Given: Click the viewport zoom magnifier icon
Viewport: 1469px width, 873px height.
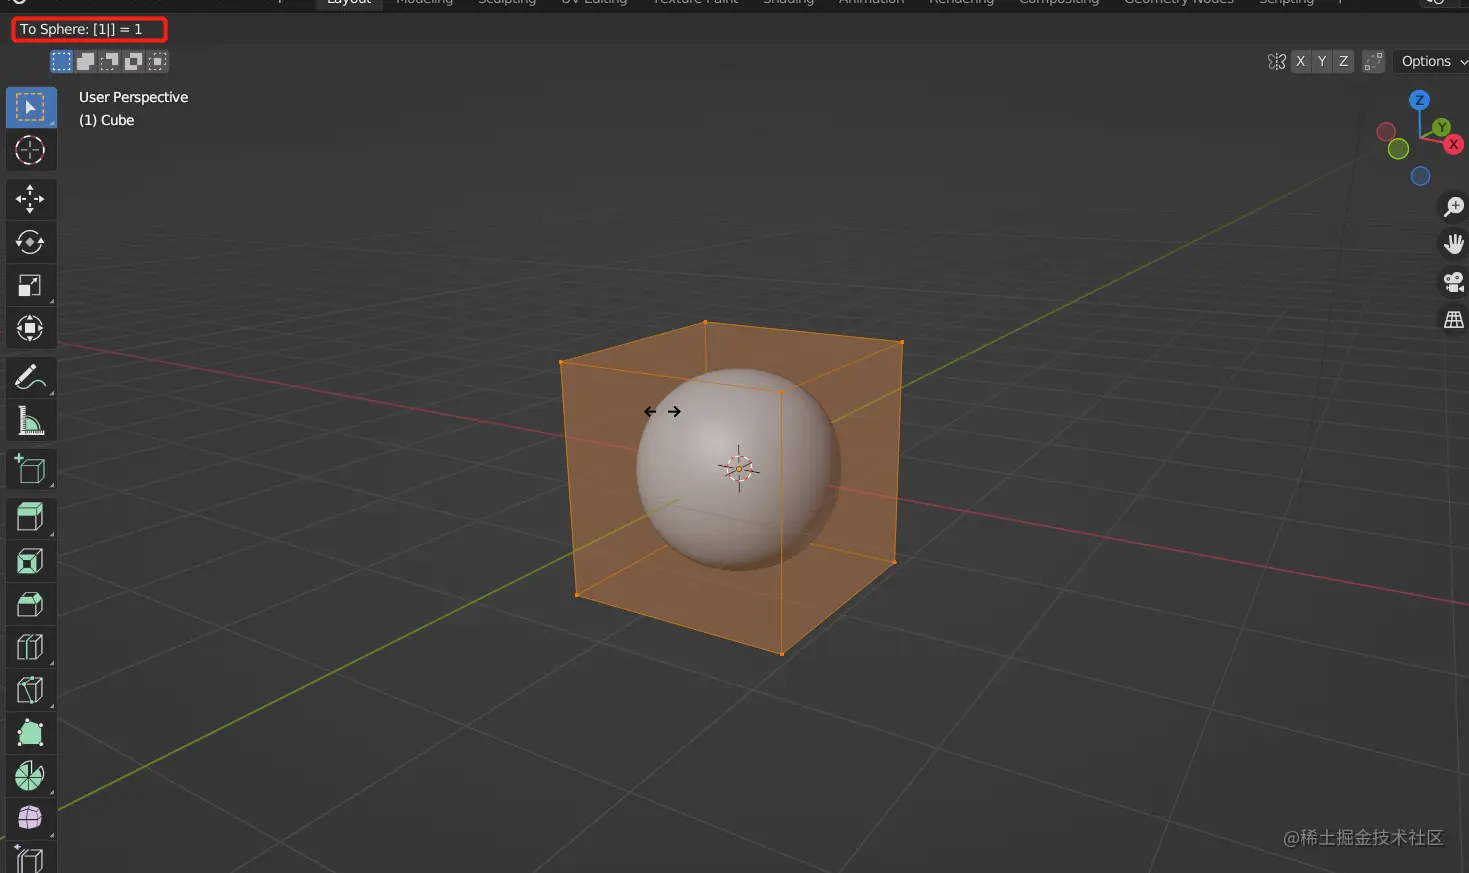Looking at the screenshot, I should [x=1453, y=207].
